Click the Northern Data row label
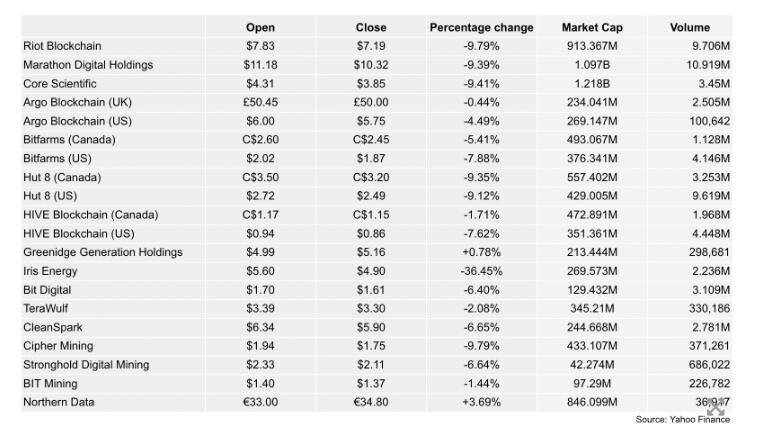 coord(58,402)
